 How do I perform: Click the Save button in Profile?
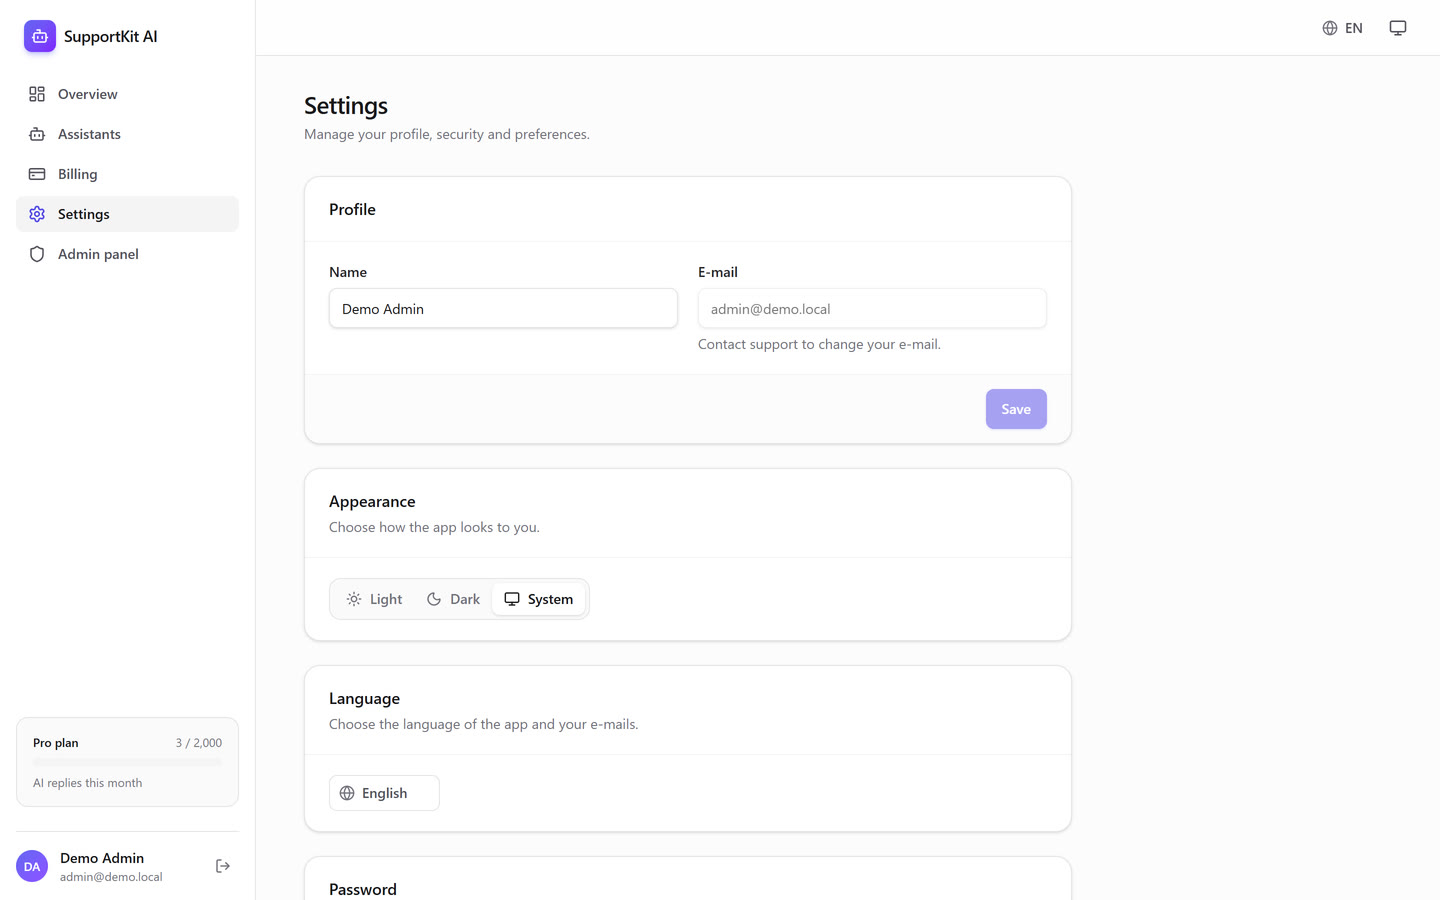point(1016,409)
